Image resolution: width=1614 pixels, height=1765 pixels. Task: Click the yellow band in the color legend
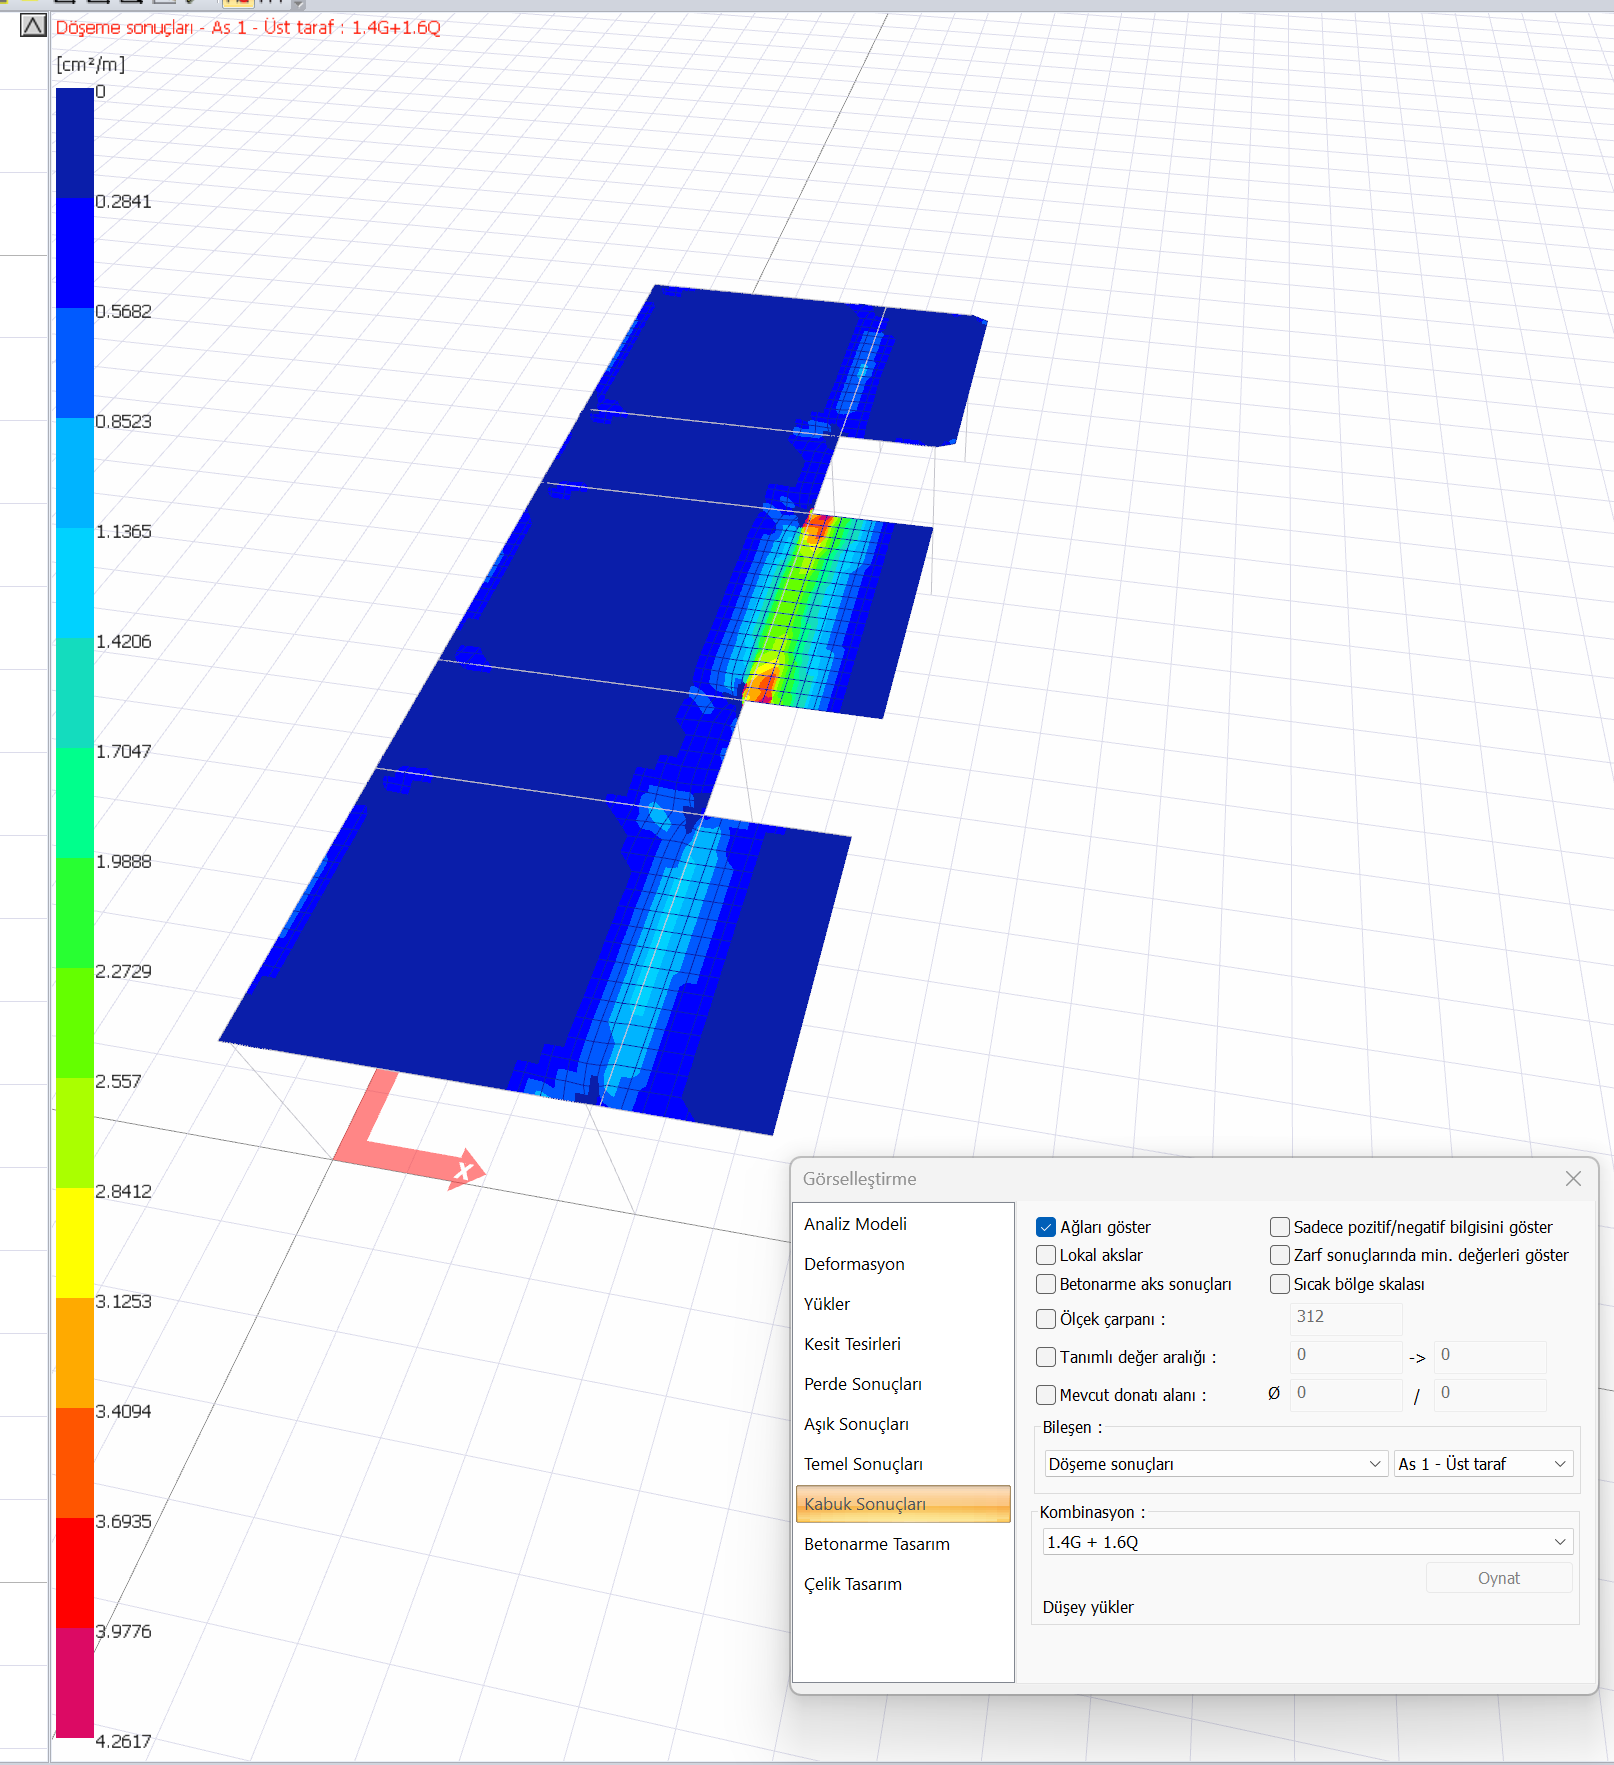tap(75, 1243)
